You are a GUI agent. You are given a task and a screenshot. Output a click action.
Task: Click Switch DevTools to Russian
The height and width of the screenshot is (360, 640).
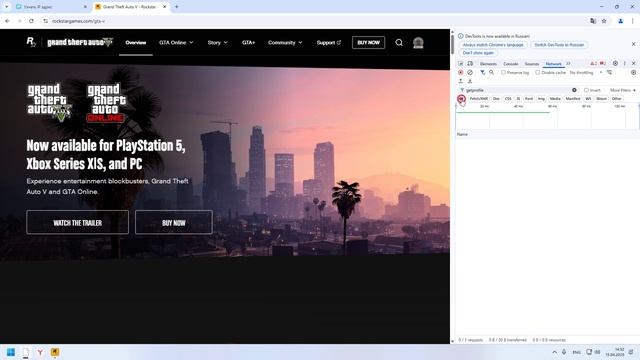point(559,45)
